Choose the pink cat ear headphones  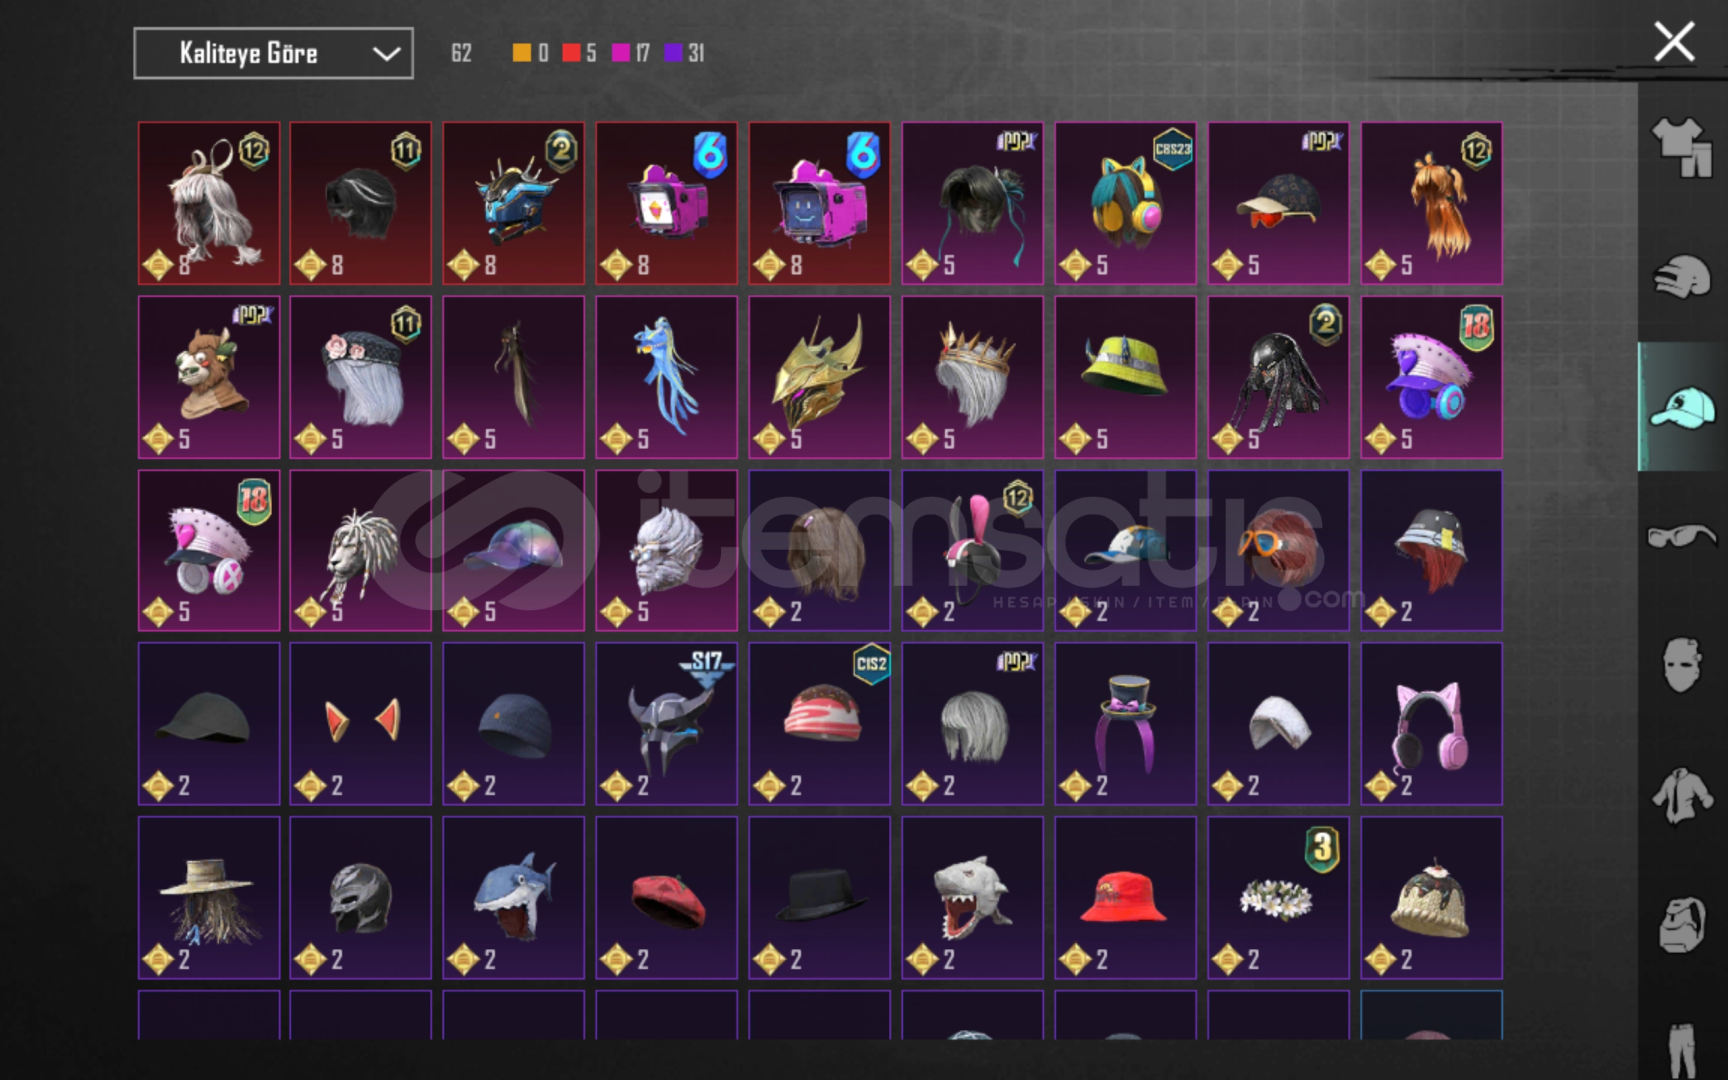click(1431, 724)
